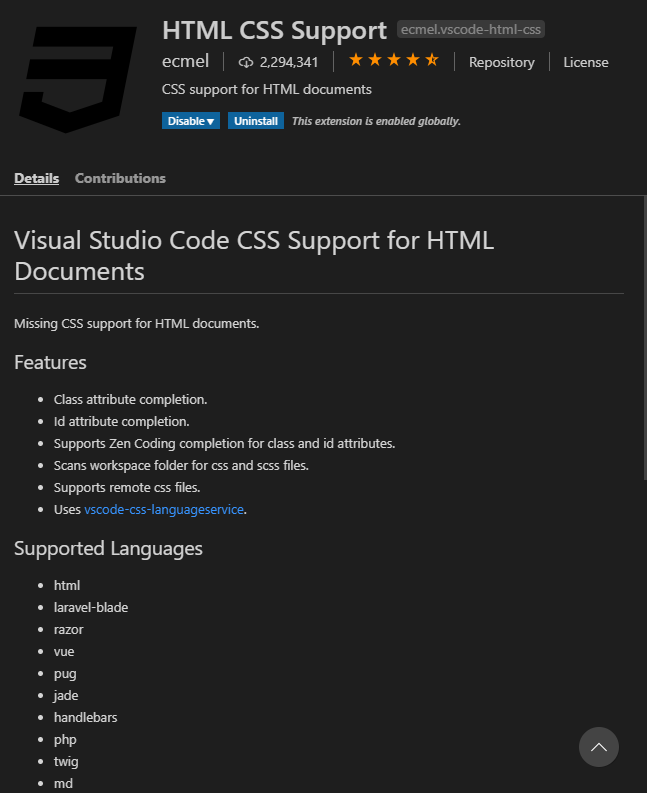Click the 'twig' language item
Image resolution: width=647 pixels, height=793 pixels.
(x=66, y=762)
